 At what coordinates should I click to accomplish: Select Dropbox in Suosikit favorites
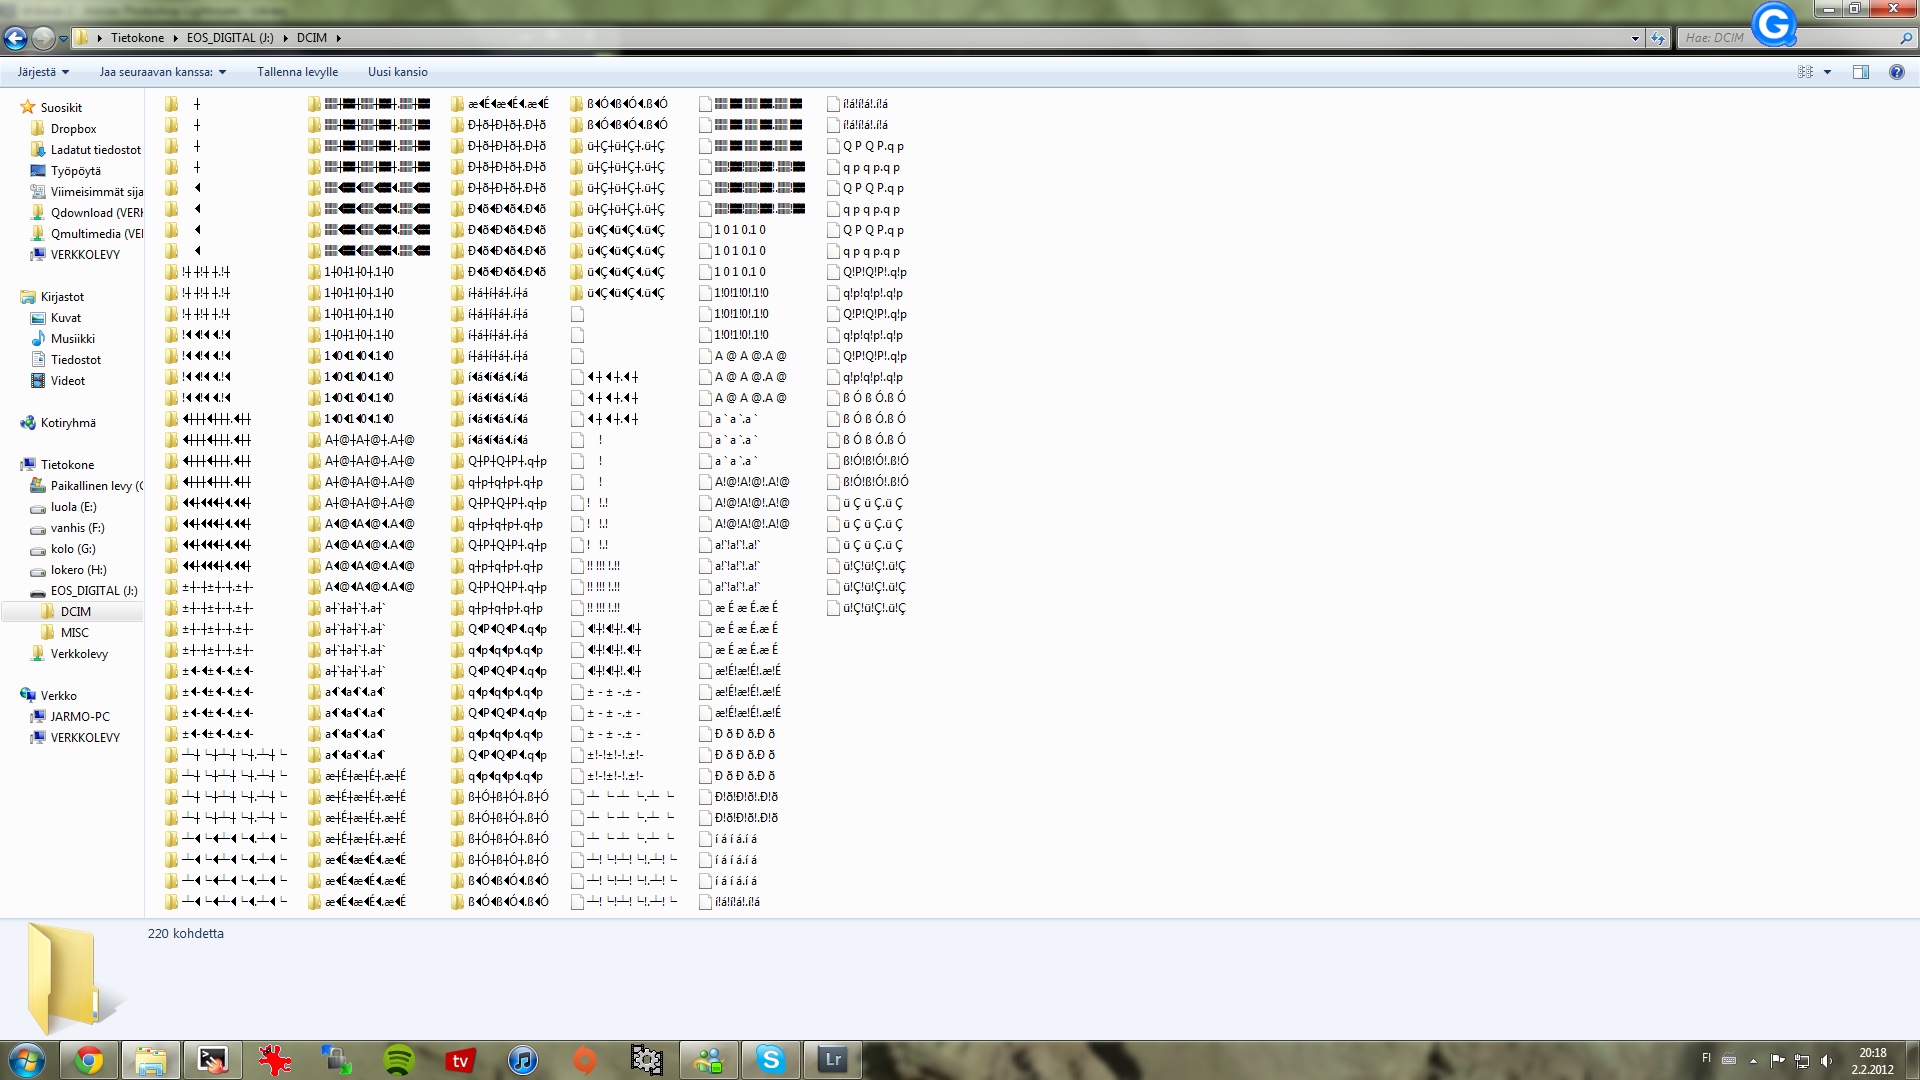pyautogui.click(x=73, y=129)
